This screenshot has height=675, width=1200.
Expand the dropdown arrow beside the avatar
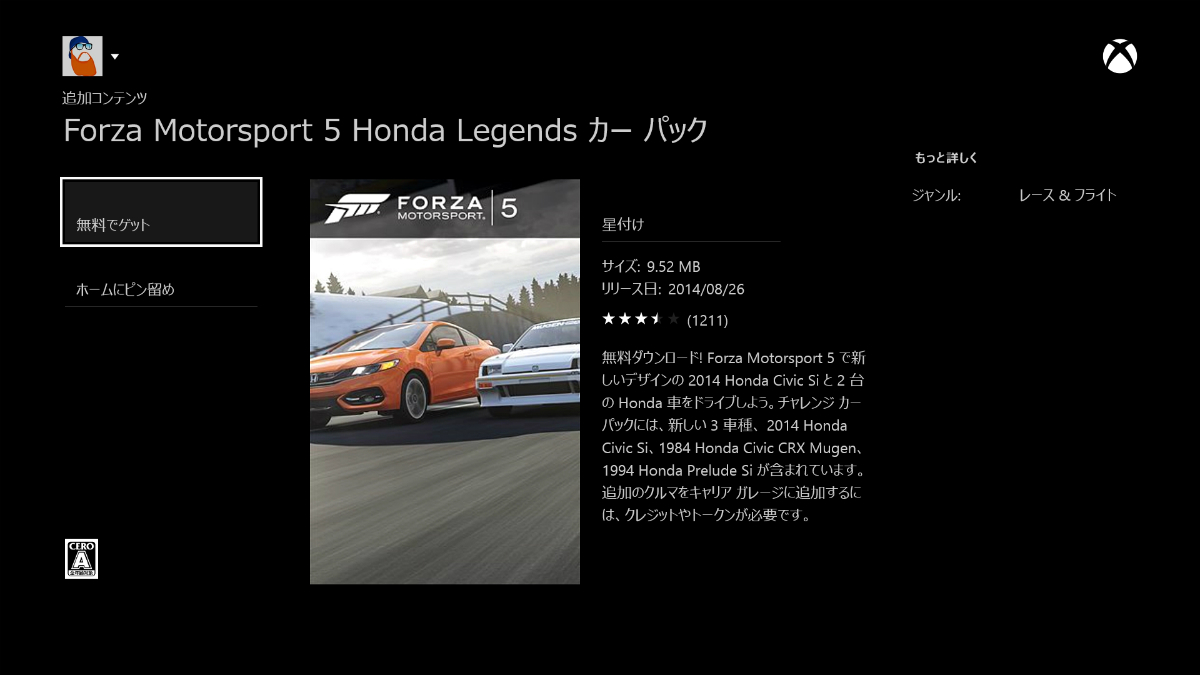point(115,57)
